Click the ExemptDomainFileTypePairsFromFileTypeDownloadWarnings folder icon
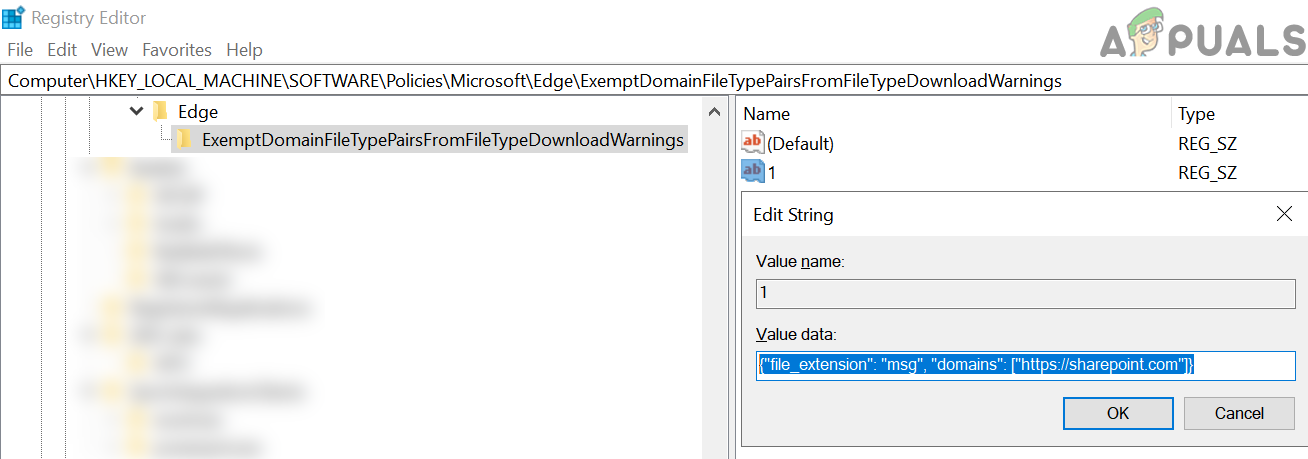 click(x=185, y=140)
